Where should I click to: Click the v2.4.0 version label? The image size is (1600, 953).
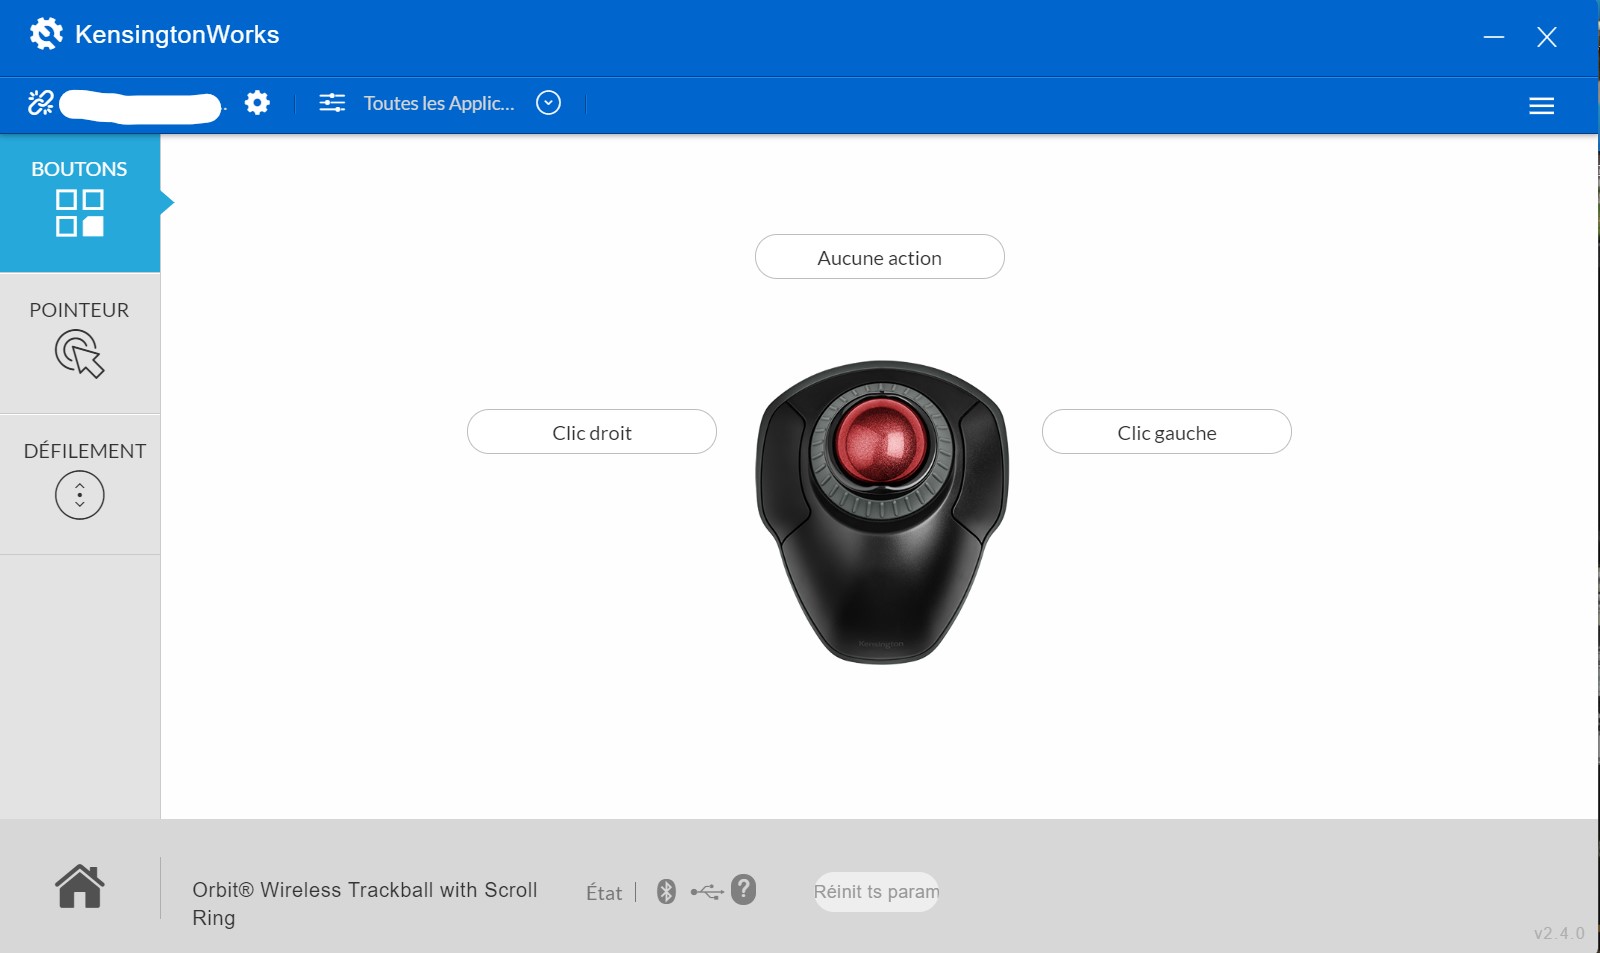pos(1559,933)
